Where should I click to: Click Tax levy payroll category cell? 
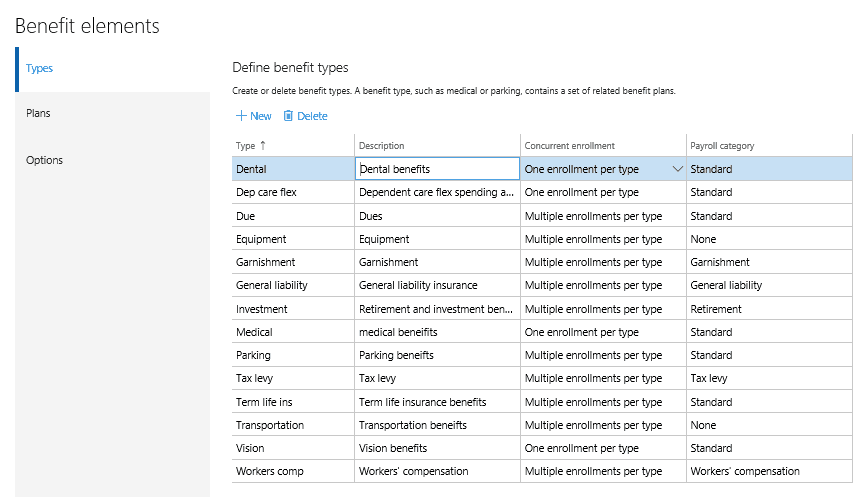[770, 378]
